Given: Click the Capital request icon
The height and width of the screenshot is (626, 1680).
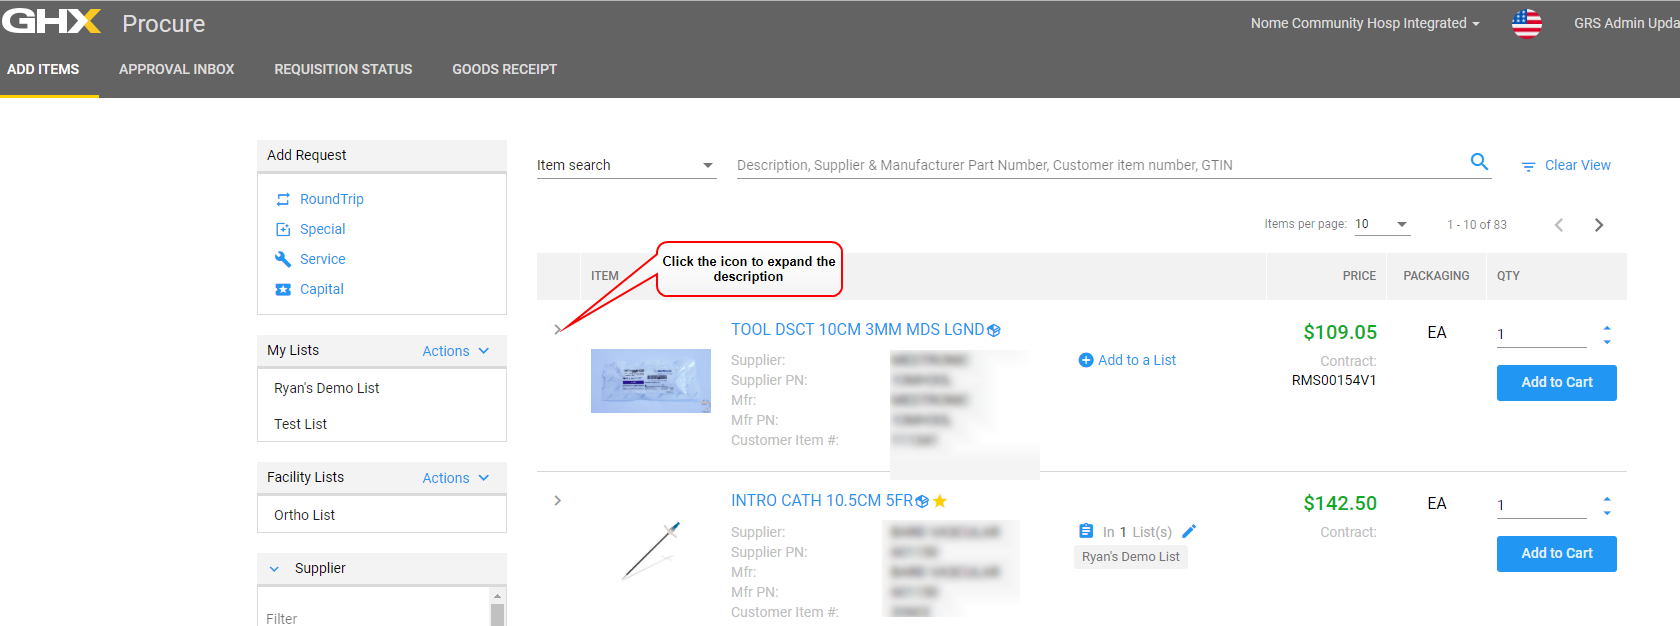Looking at the screenshot, I should (x=283, y=289).
